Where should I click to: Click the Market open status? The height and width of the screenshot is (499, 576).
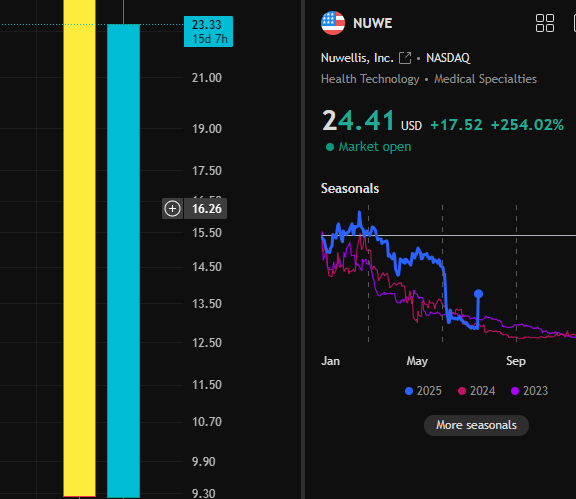(x=368, y=147)
